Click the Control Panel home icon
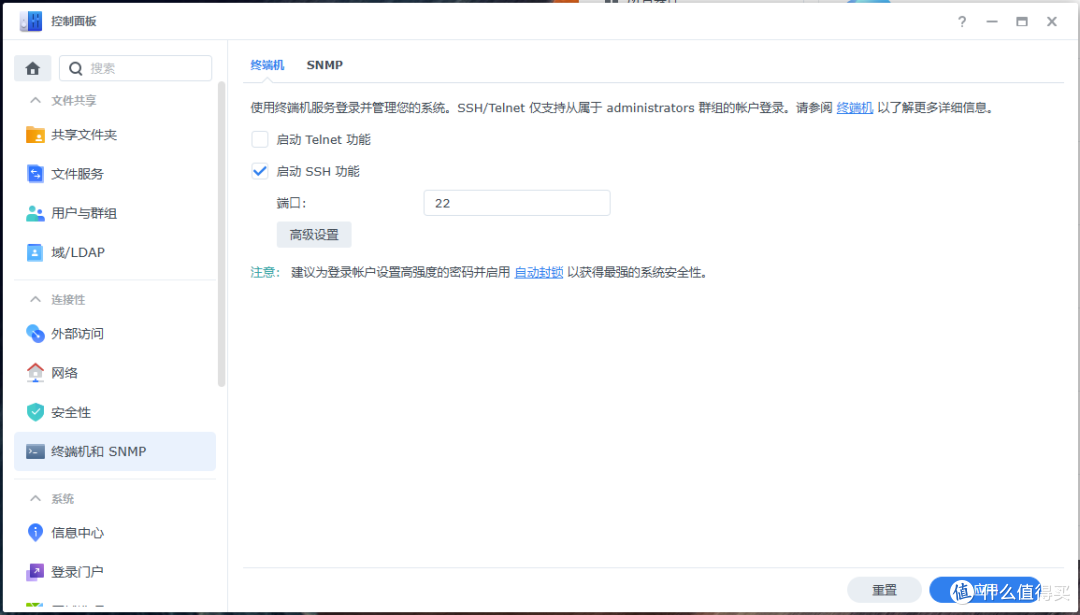Viewport: 1080px width, 615px height. pyautogui.click(x=32, y=68)
